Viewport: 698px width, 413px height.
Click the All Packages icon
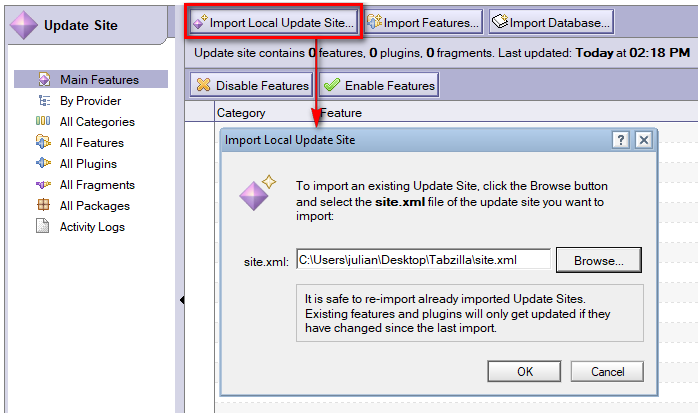42,206
